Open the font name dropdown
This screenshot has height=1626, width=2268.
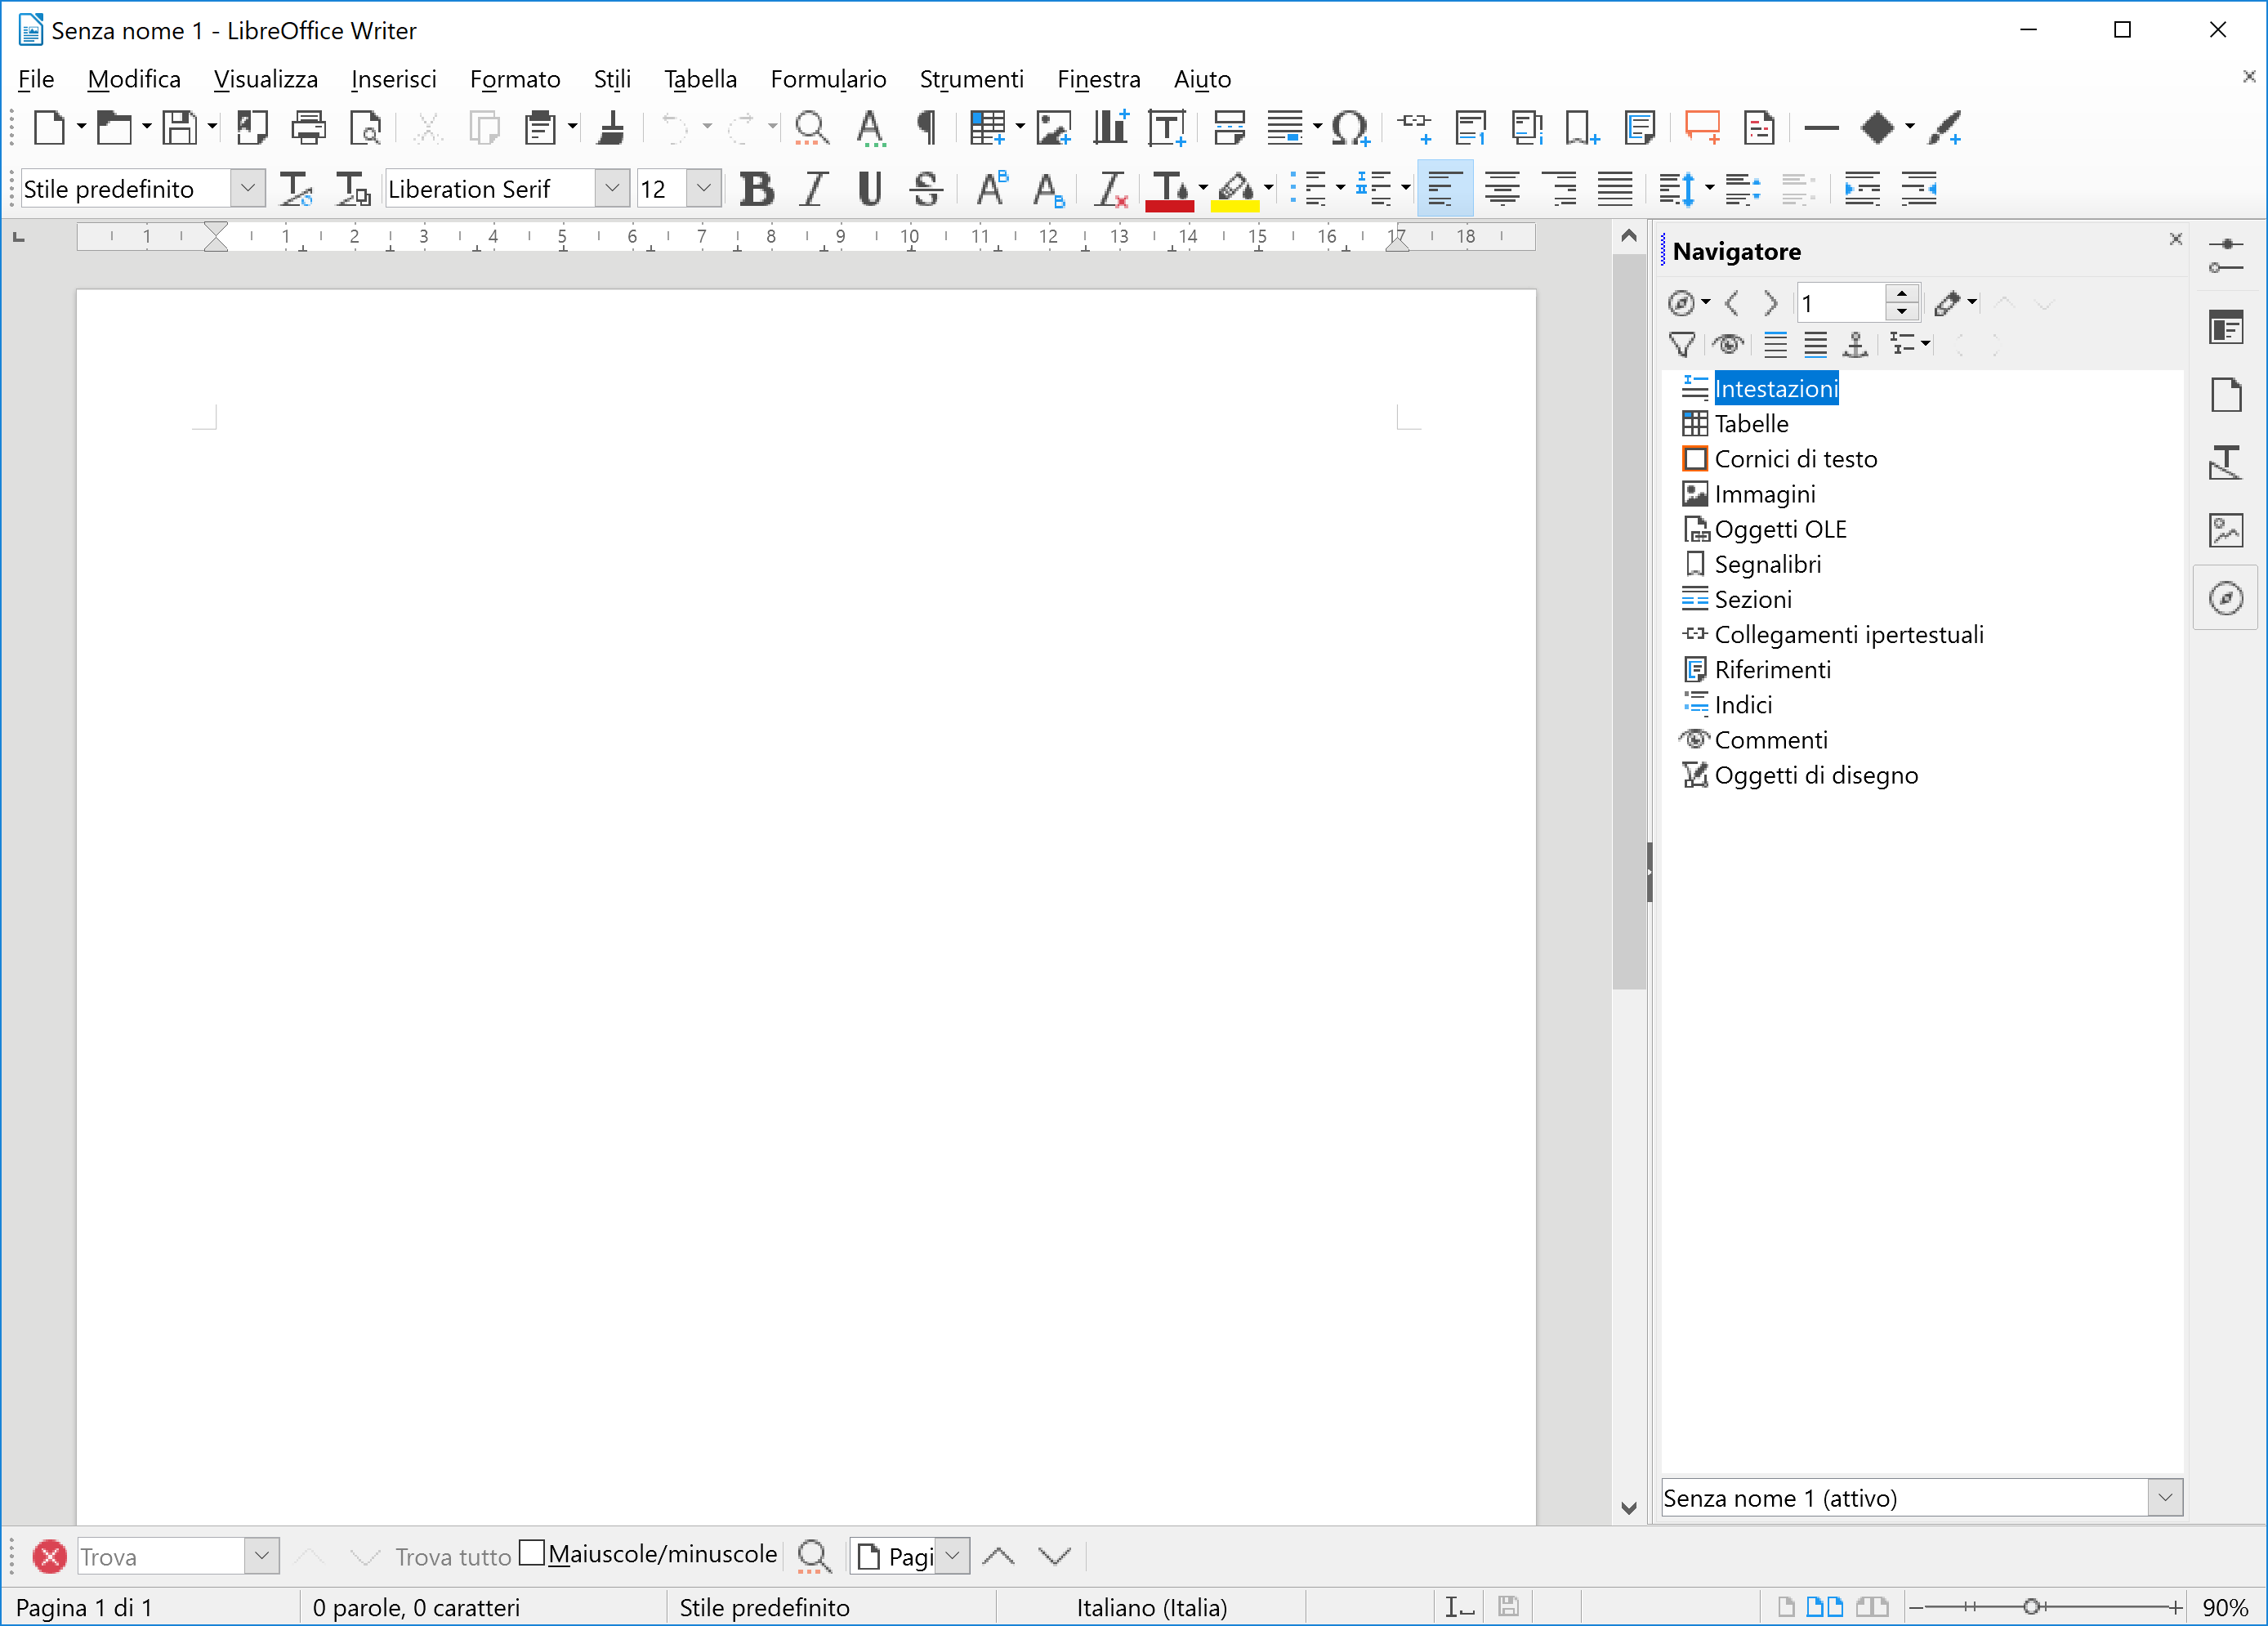612,189
